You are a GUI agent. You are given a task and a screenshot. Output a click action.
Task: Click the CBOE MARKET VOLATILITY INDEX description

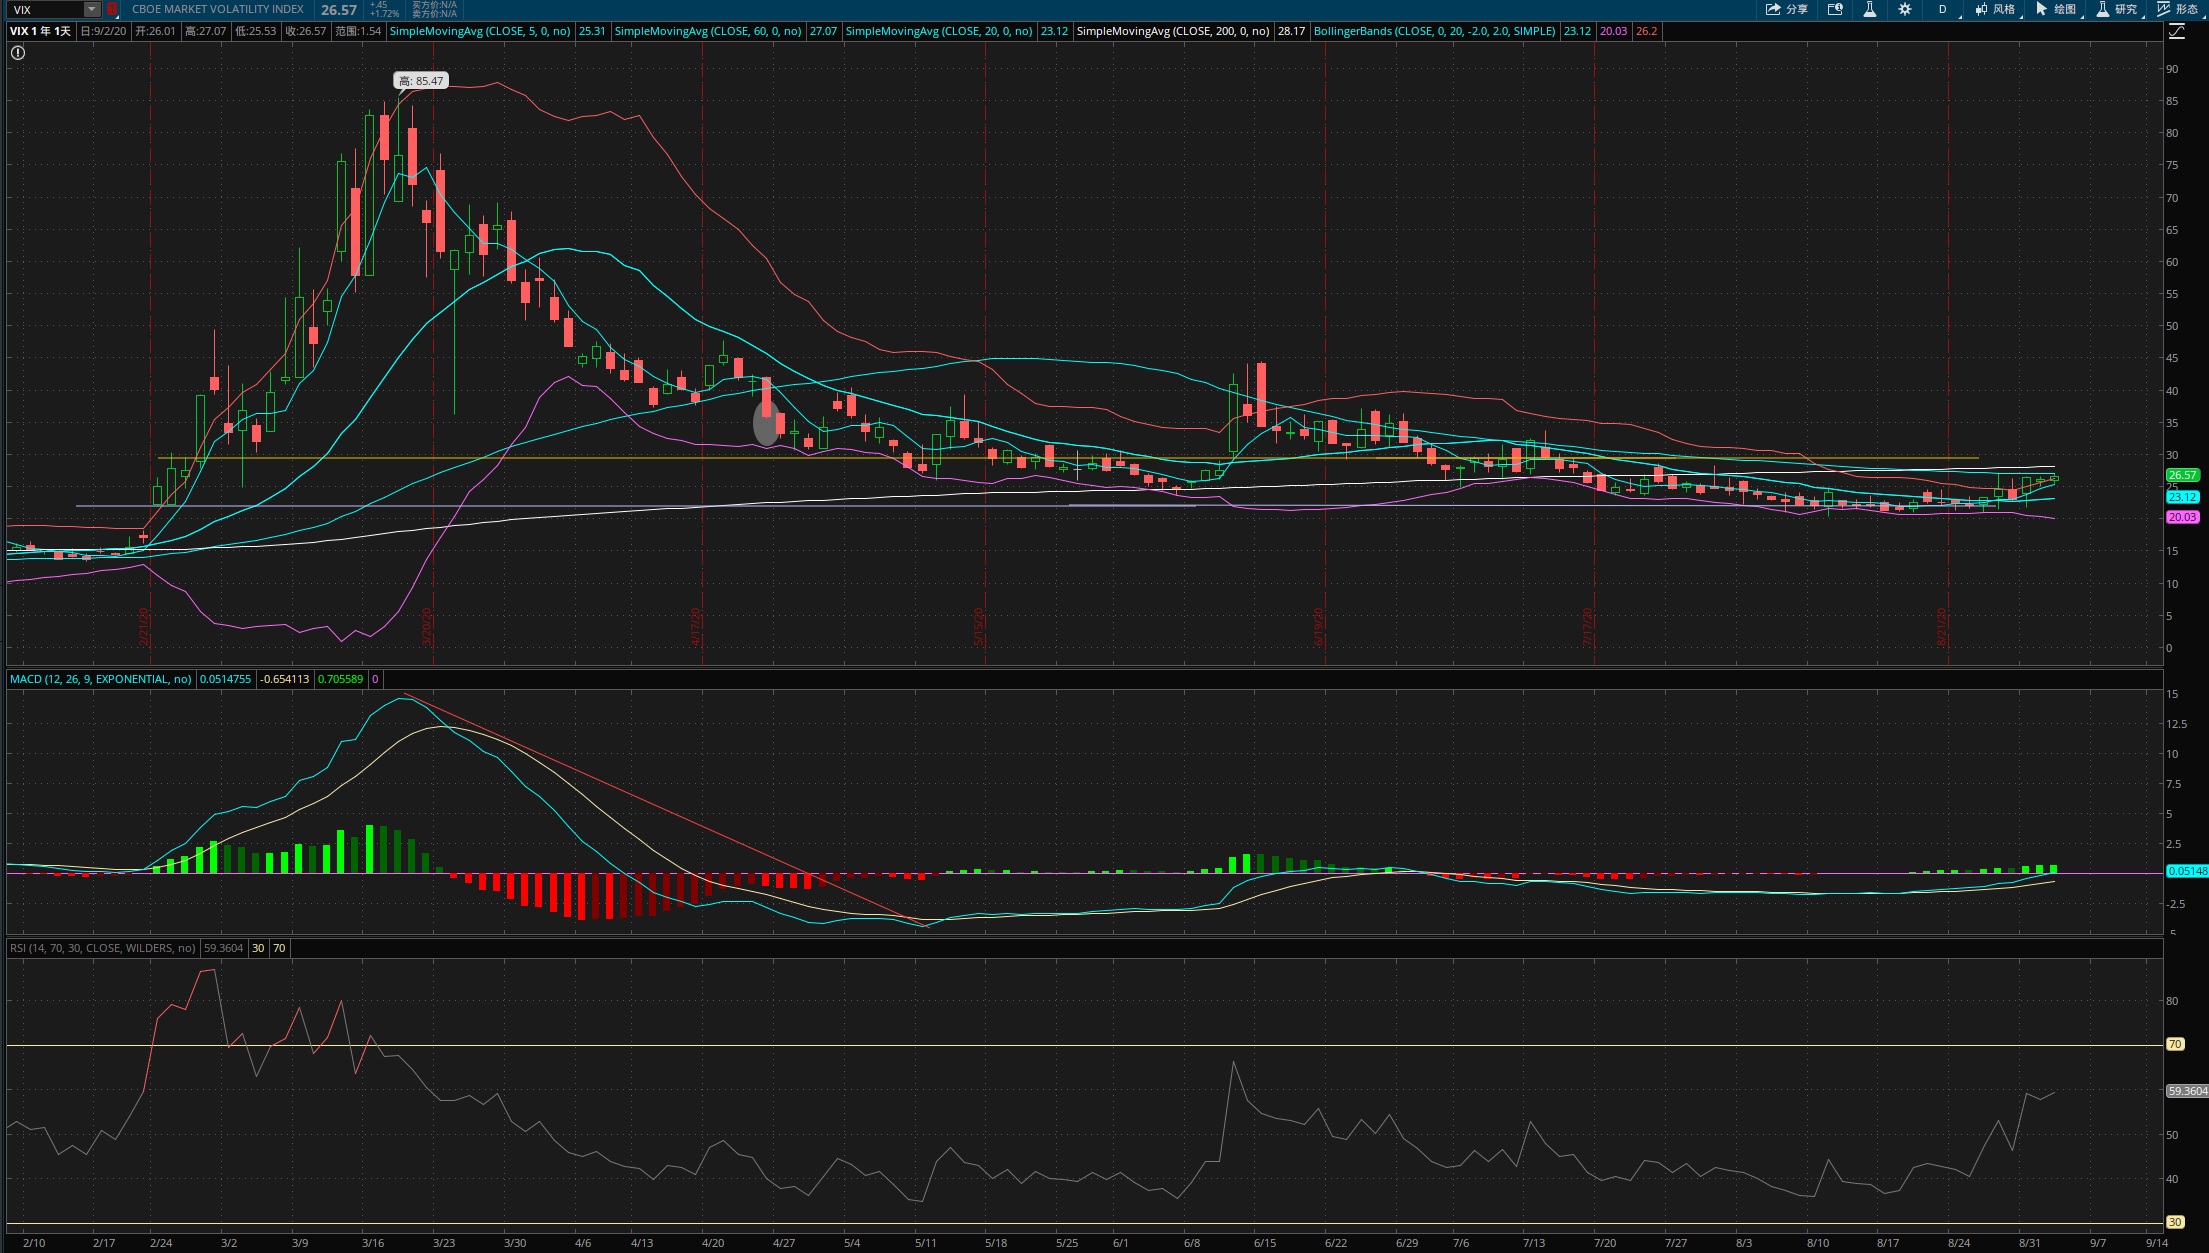point(218,9)
